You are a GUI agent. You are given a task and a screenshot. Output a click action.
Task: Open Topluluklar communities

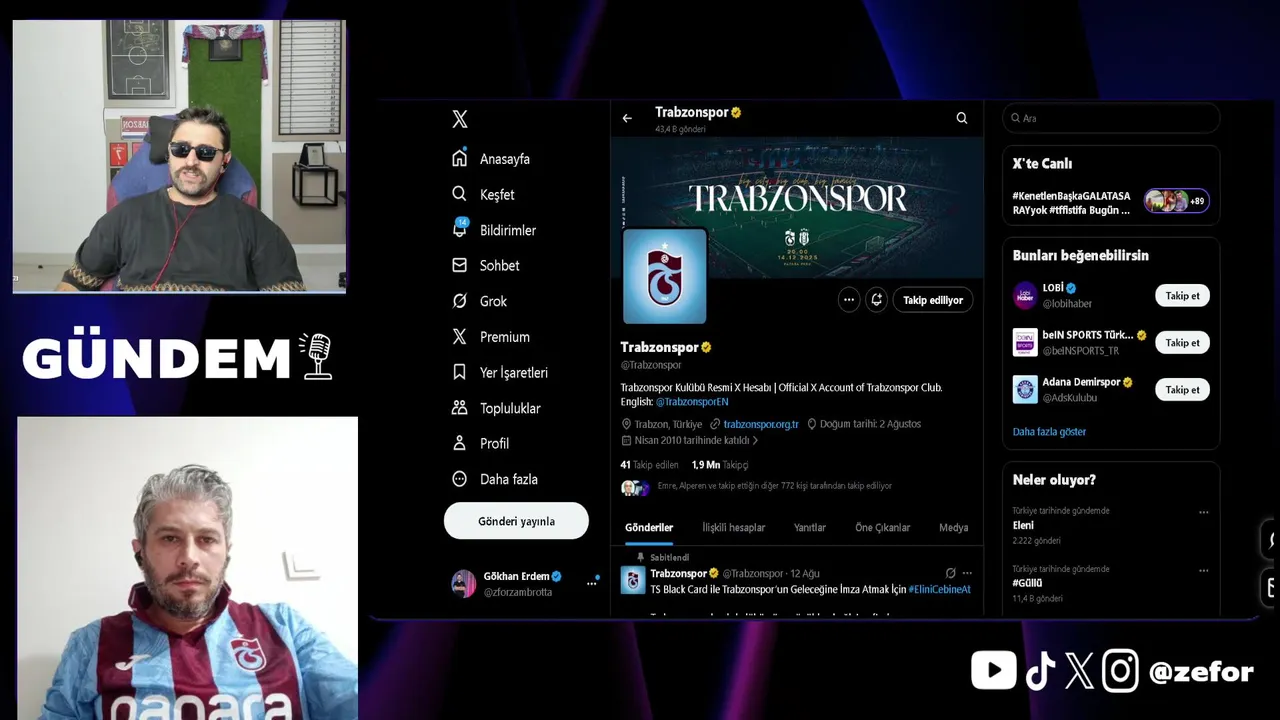coord(496,408)
